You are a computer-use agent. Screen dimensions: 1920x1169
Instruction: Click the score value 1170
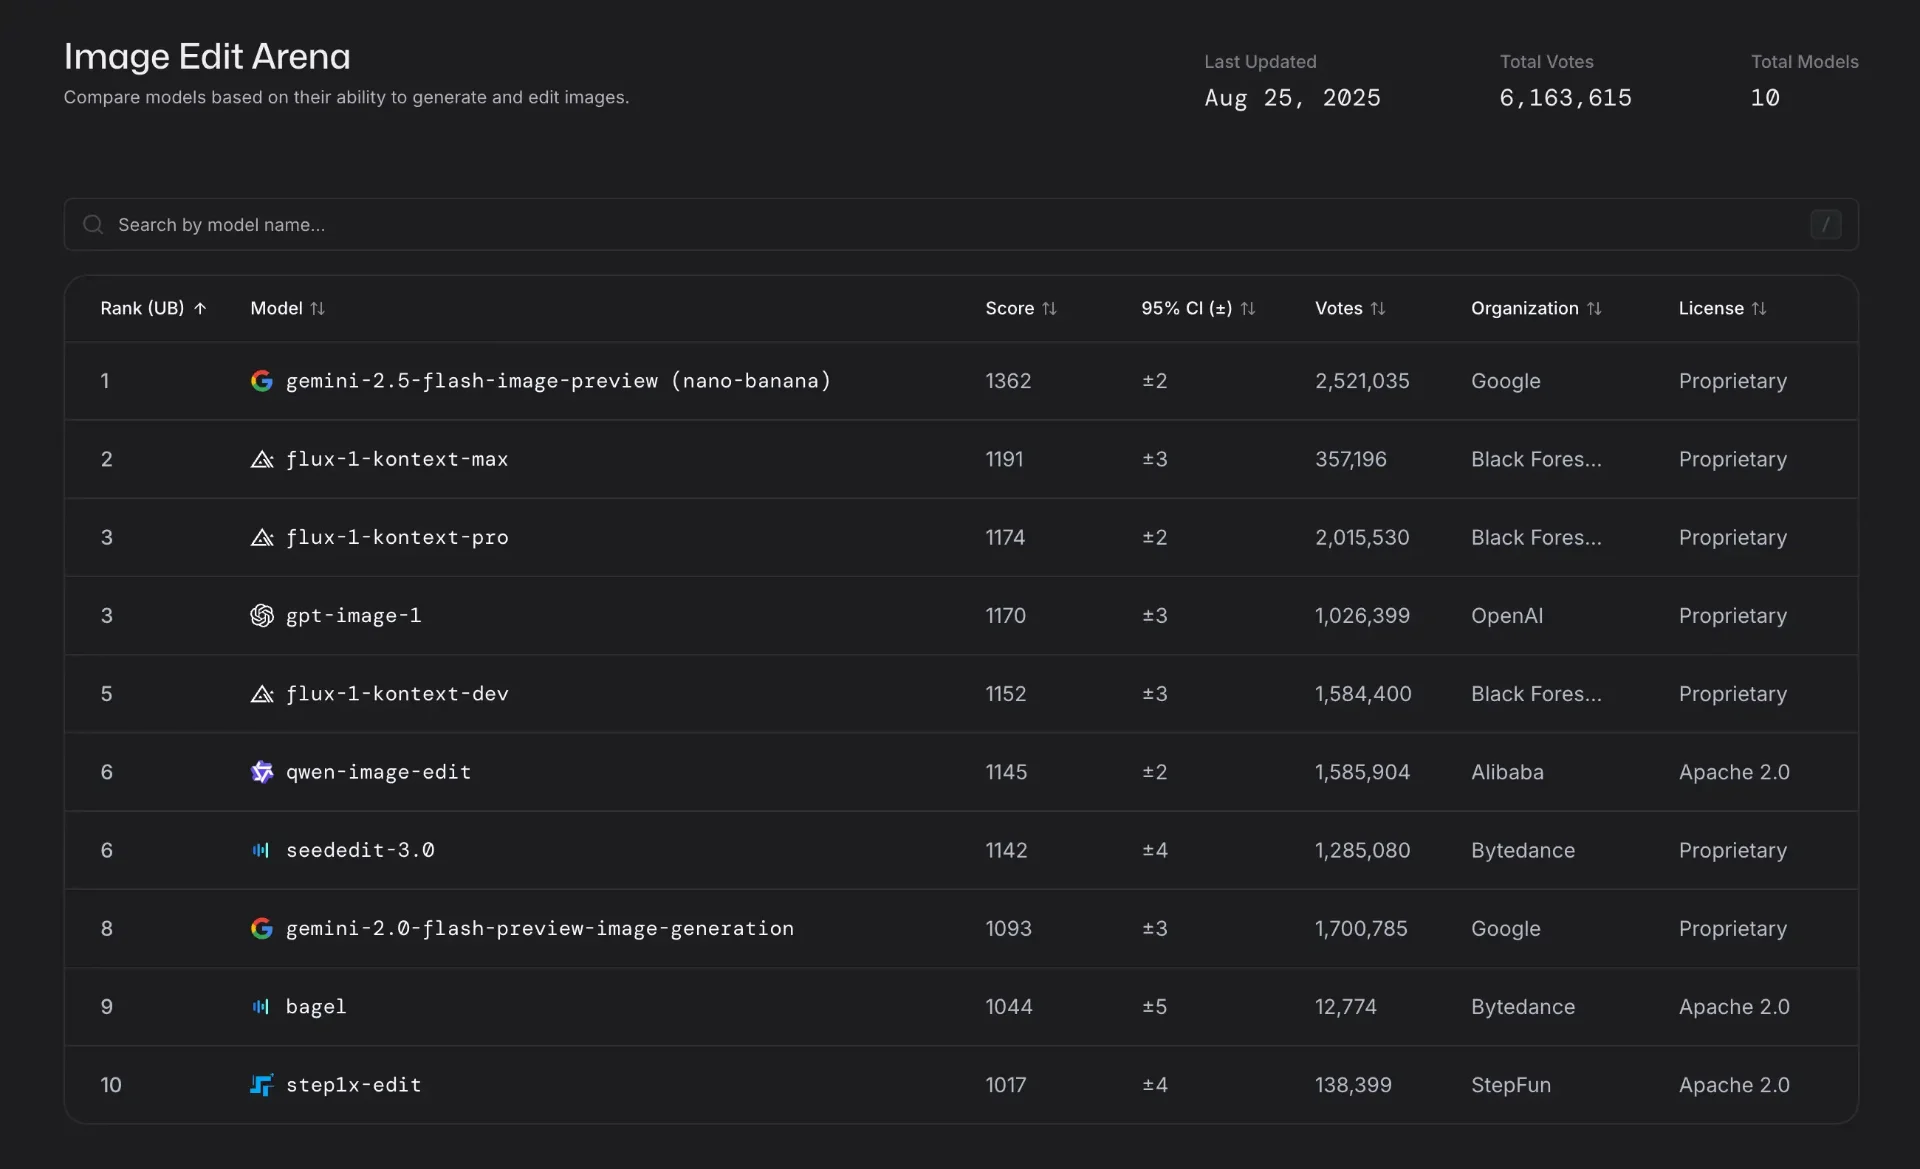[x=1005, y=615]
